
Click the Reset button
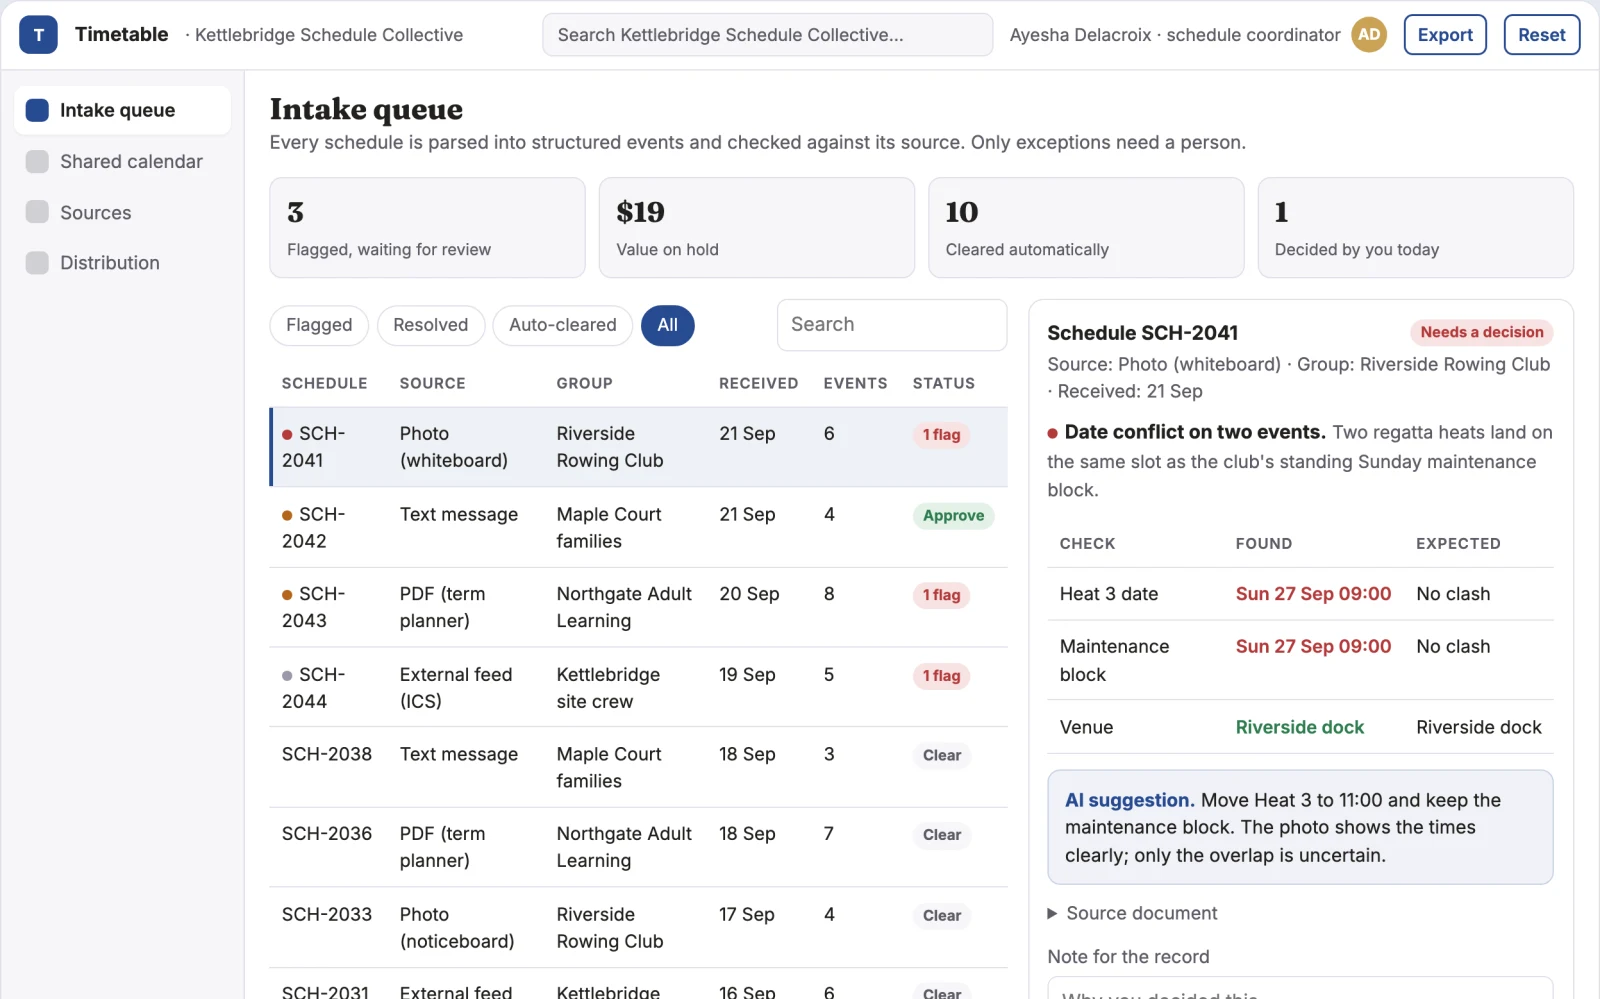(x=1541, y=35)
